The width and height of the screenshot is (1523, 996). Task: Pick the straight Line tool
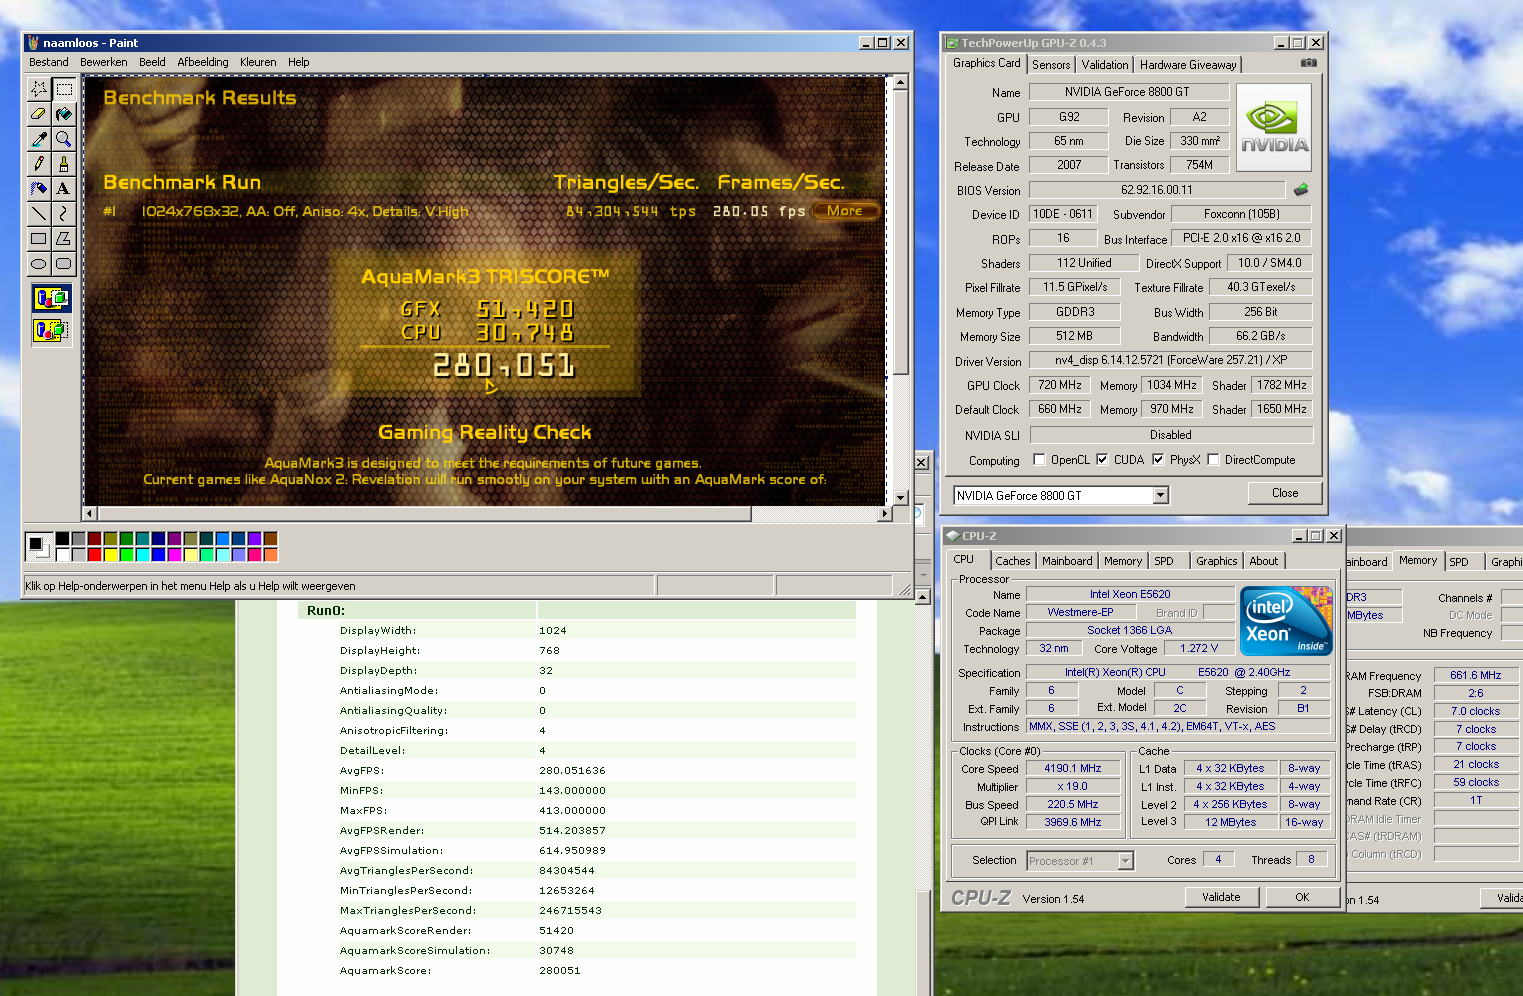(39, 213)
